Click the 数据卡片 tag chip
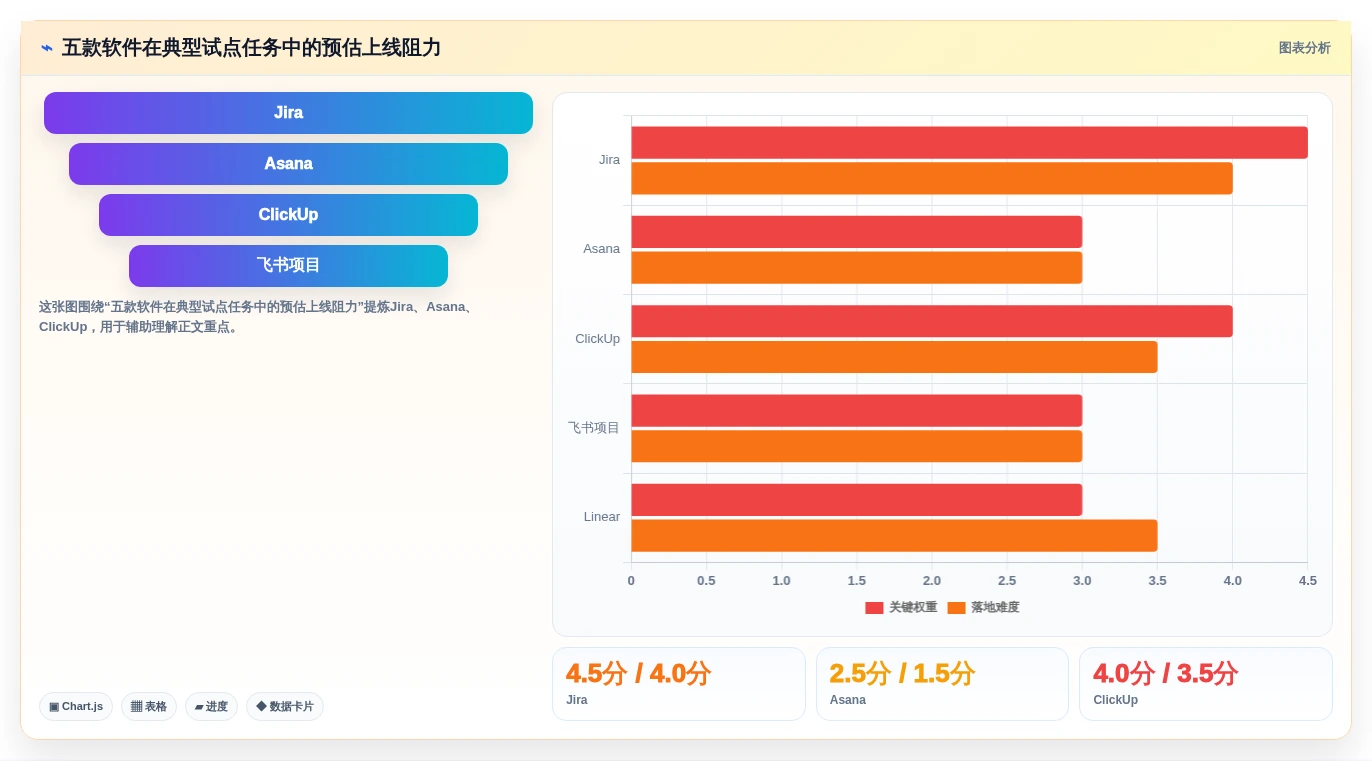Screen dimensions: 1372x761 (285, 707)
